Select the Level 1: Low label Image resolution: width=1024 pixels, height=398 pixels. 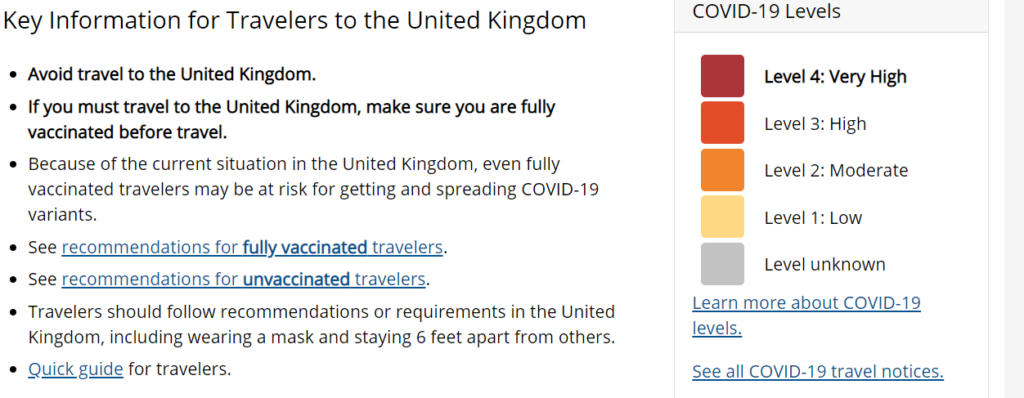click(x=813, y=218)
